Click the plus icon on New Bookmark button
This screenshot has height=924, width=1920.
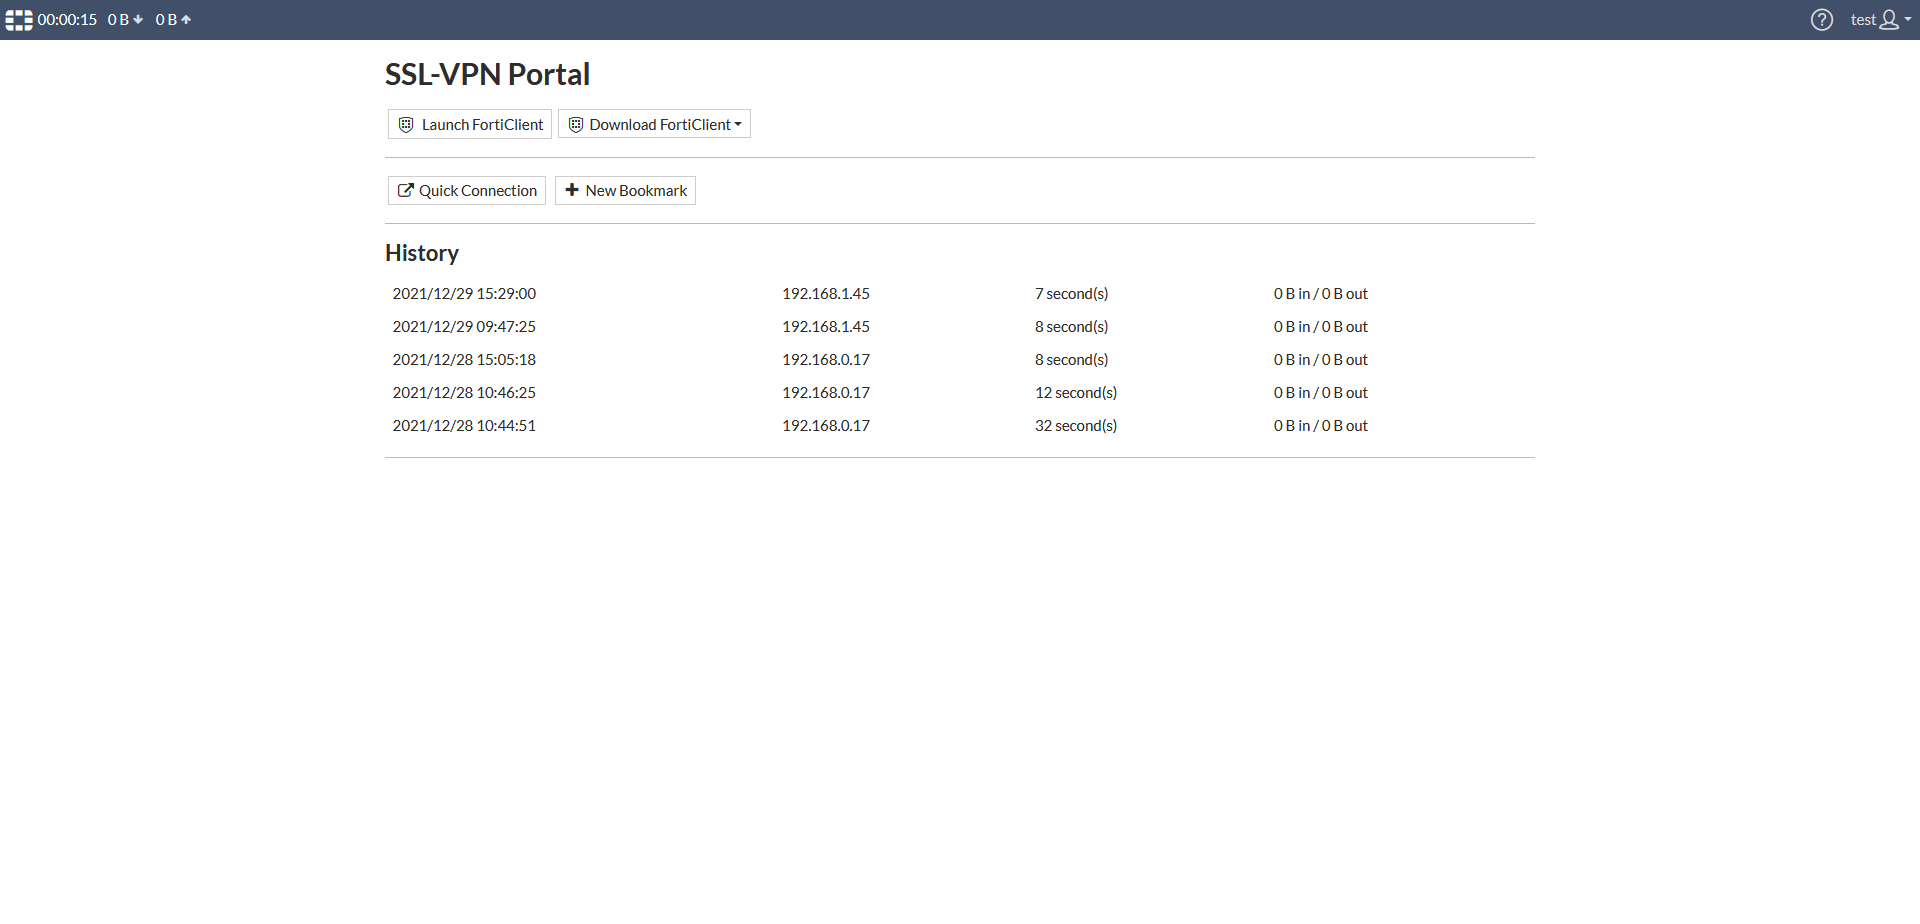point(571,190)
